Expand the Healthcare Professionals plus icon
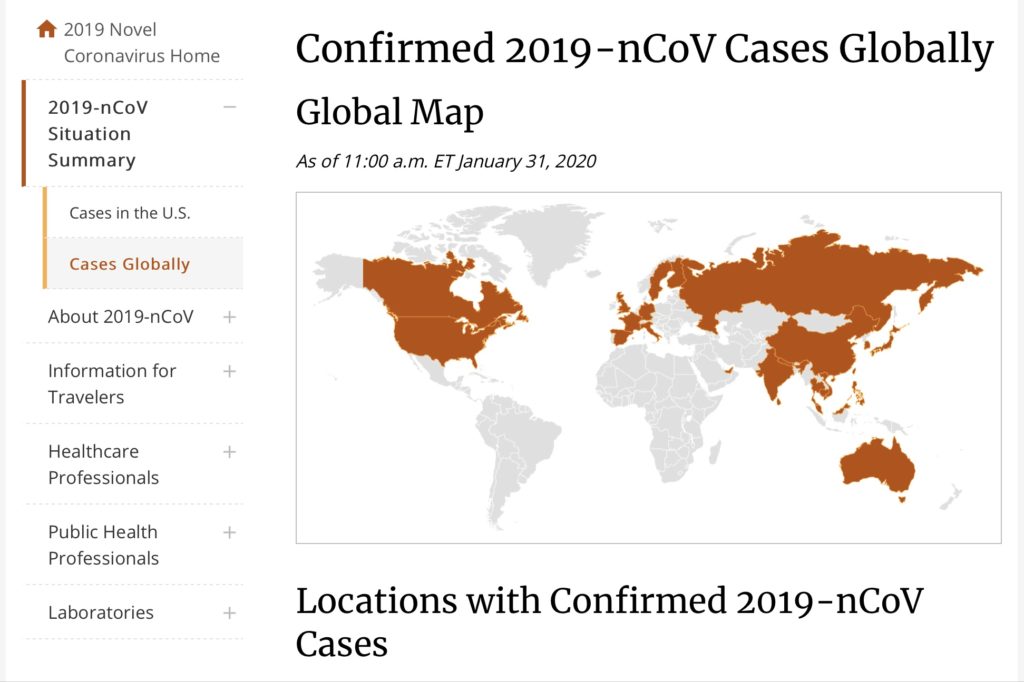 [x=230, y=452]
